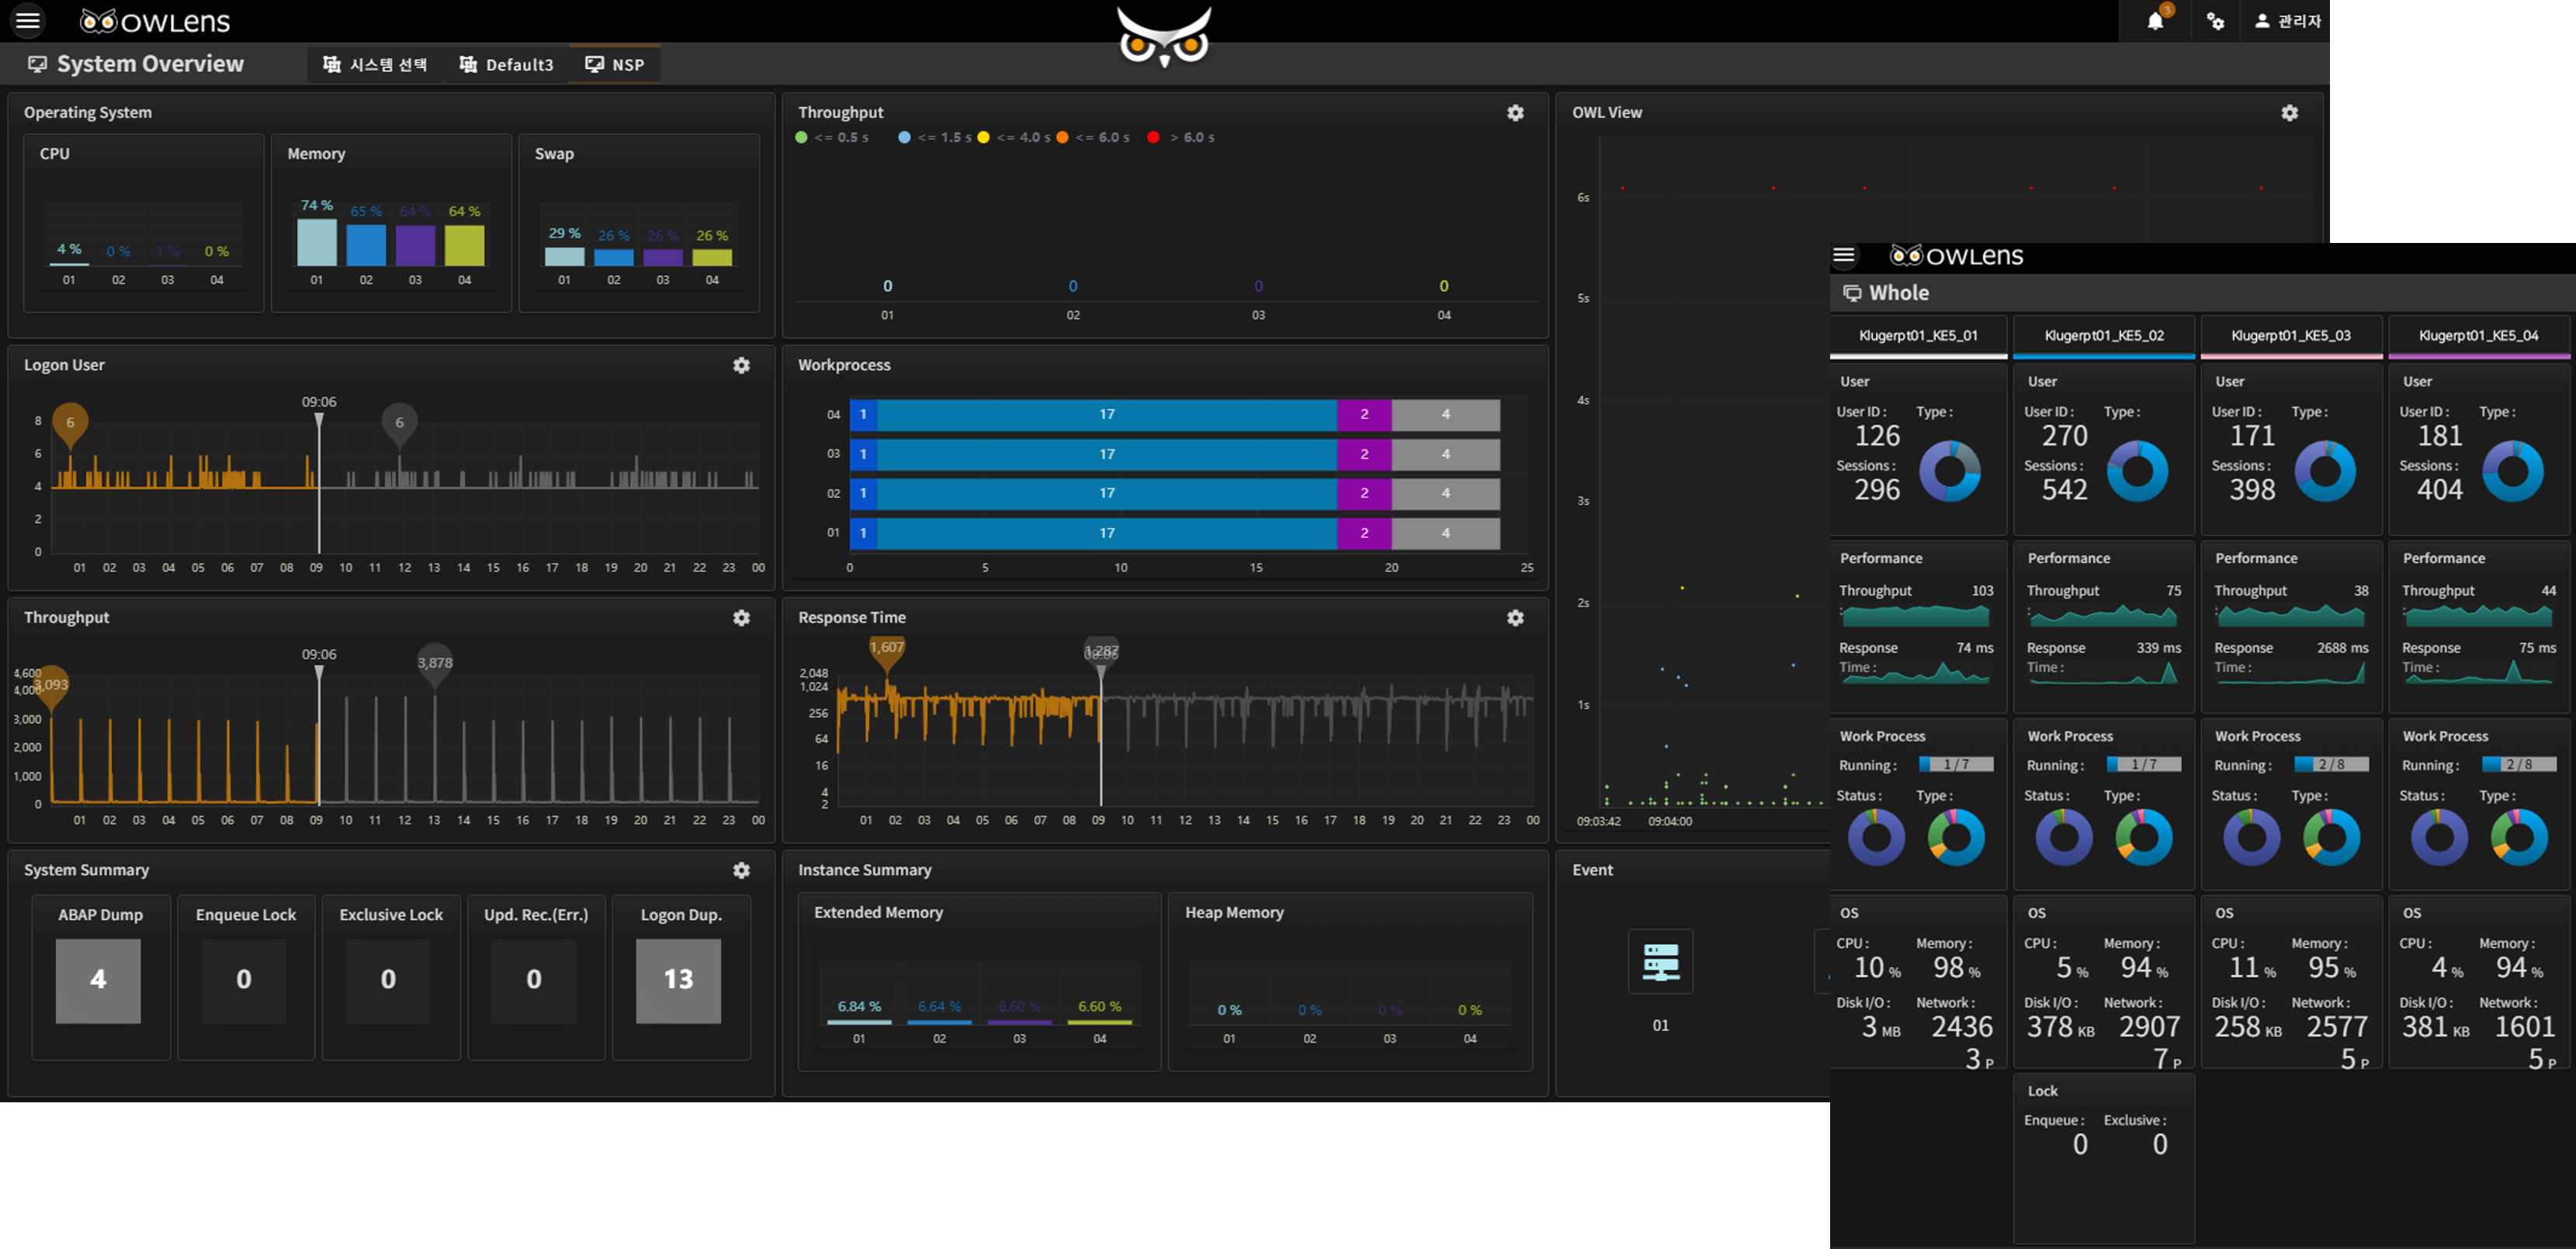The width and height of the screenshot is (2576, 1249).
Task: Select the Klugerpt01_KE5_03 column header
Action: (2291, 336)
